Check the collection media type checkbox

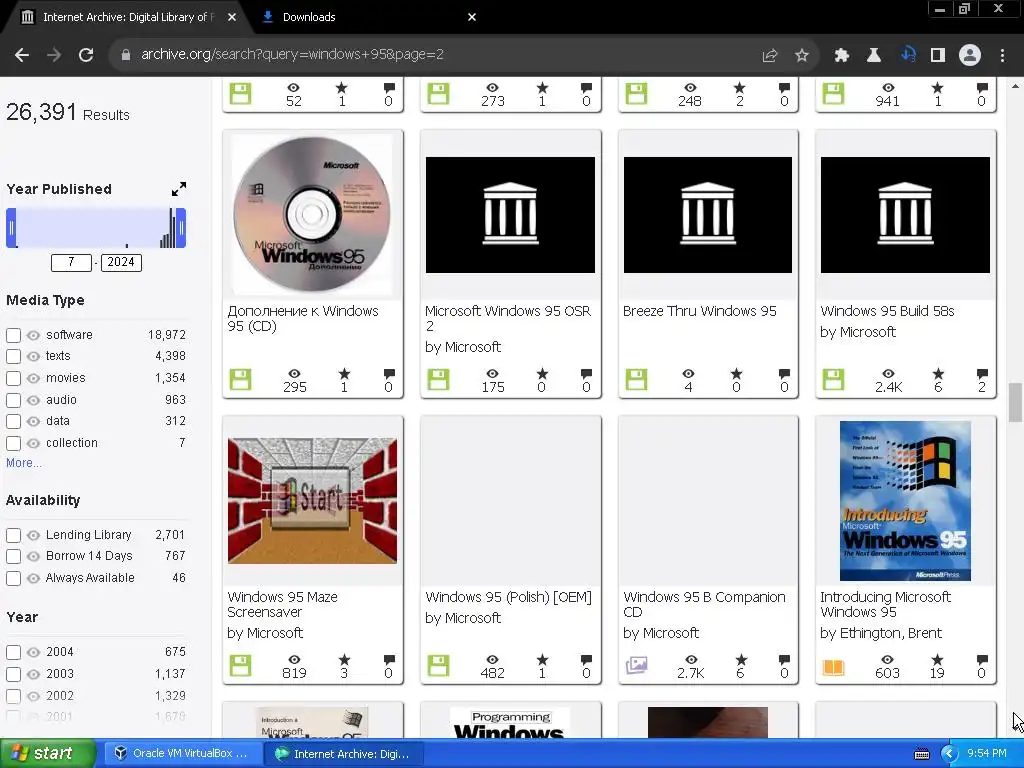pyautogui.click(x=13, y=443)
